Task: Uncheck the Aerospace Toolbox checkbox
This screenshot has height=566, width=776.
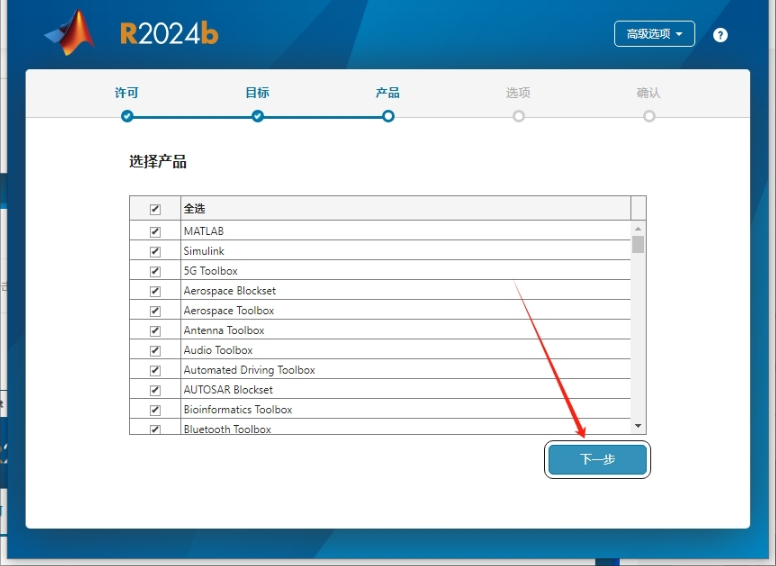Action: point(155,311)
